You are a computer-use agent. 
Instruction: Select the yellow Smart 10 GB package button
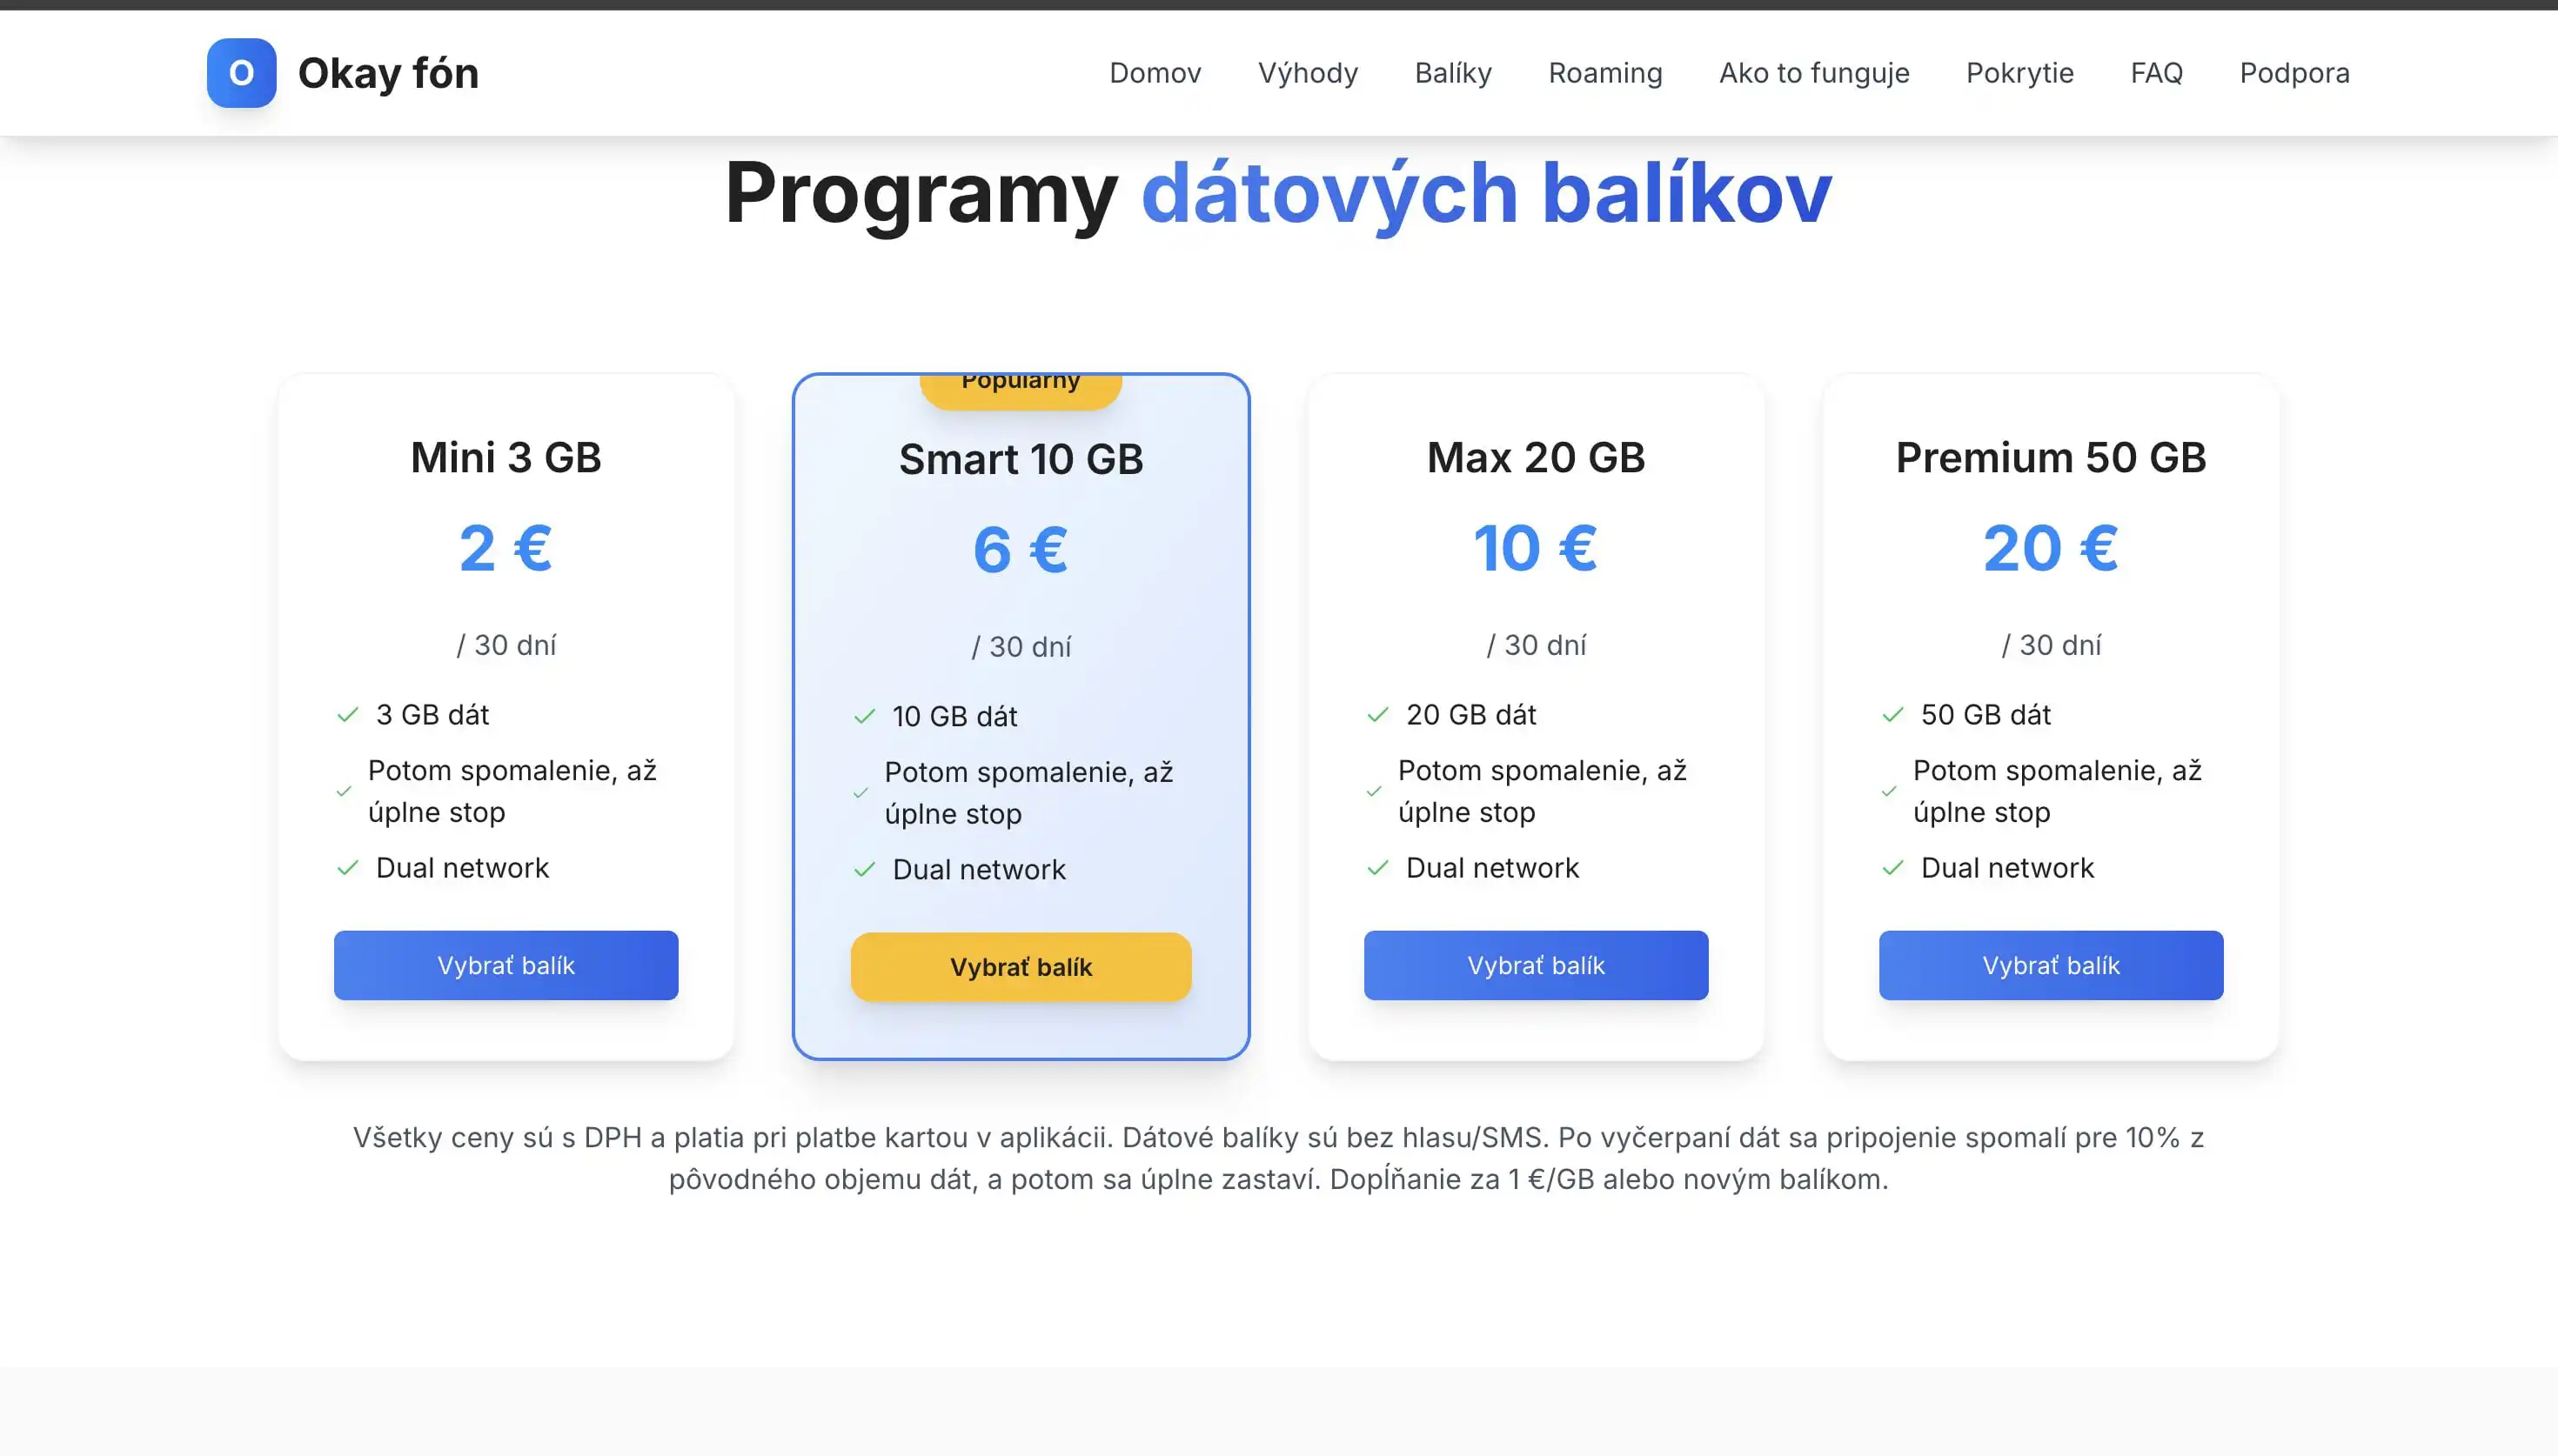(1020, 967)
